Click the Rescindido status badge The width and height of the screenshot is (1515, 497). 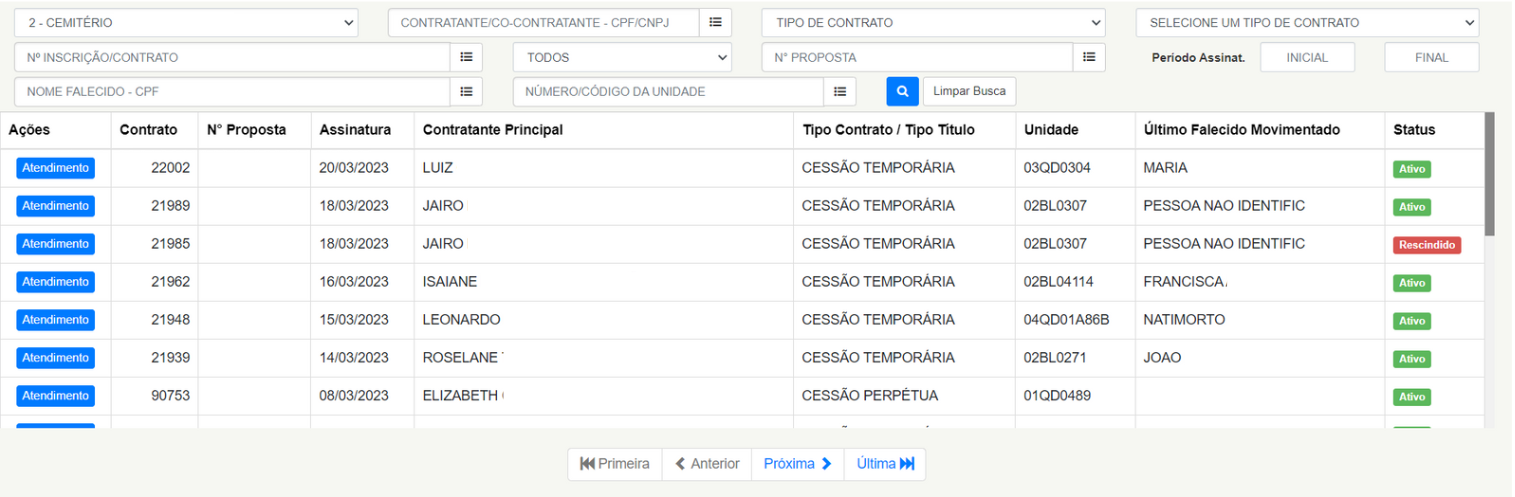coord(1427,245)
